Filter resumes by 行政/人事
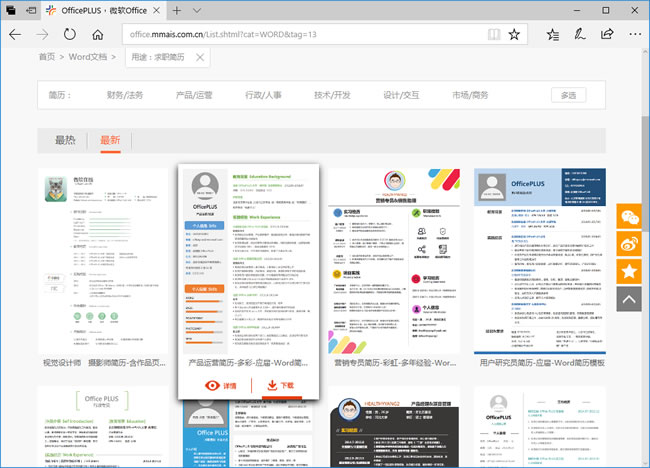The image size is (650, 468). 263,95
